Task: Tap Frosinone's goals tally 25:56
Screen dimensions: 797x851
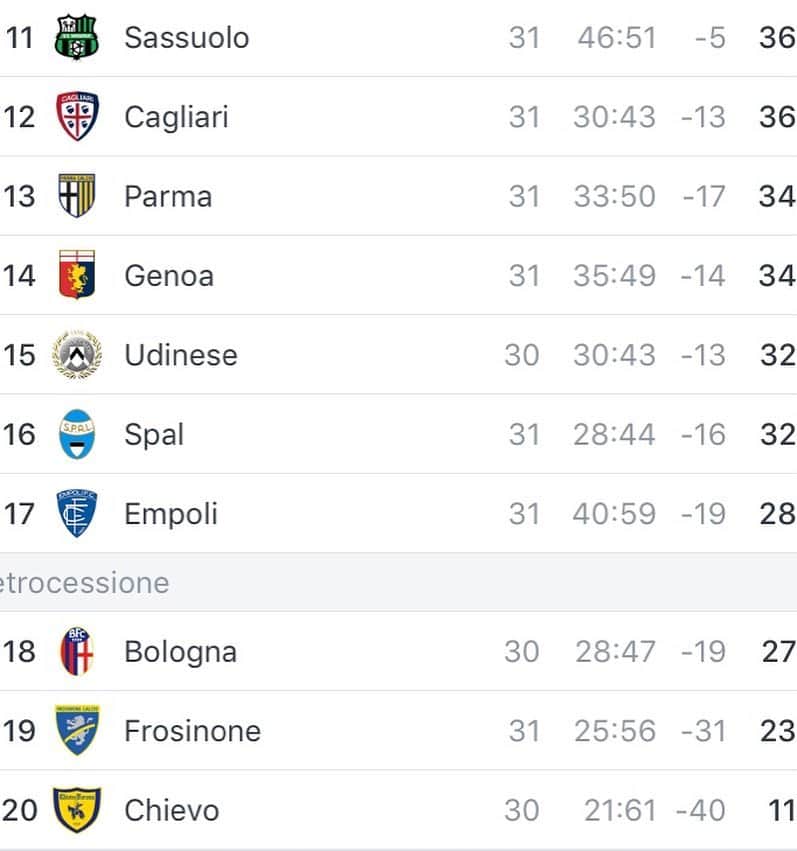Action: pos(615,731)
